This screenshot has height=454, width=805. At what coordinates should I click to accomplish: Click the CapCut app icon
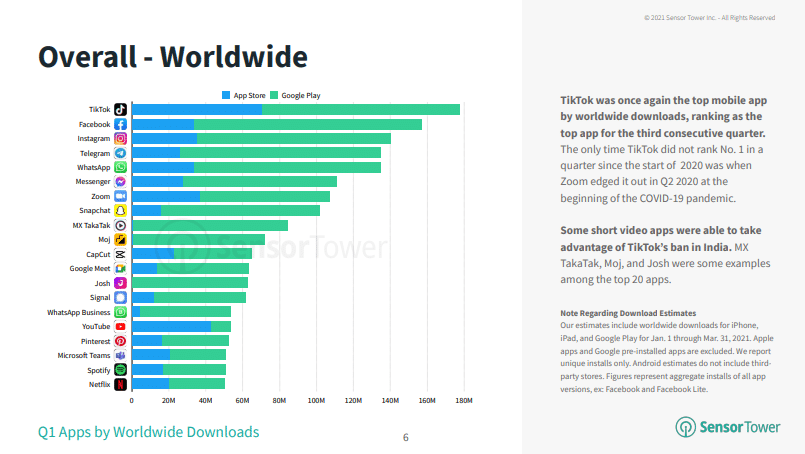click(x=120, y=254)
